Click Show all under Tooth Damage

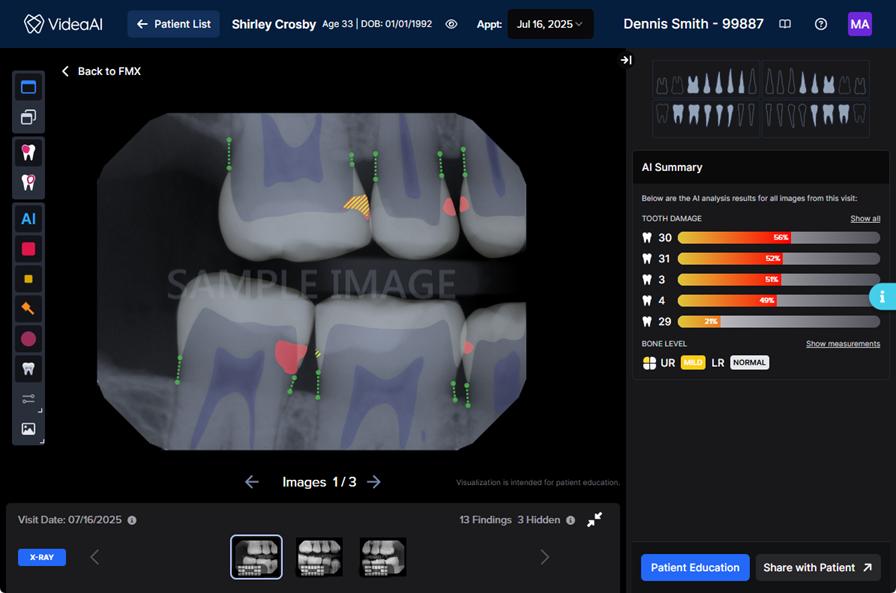pos(865,218)
